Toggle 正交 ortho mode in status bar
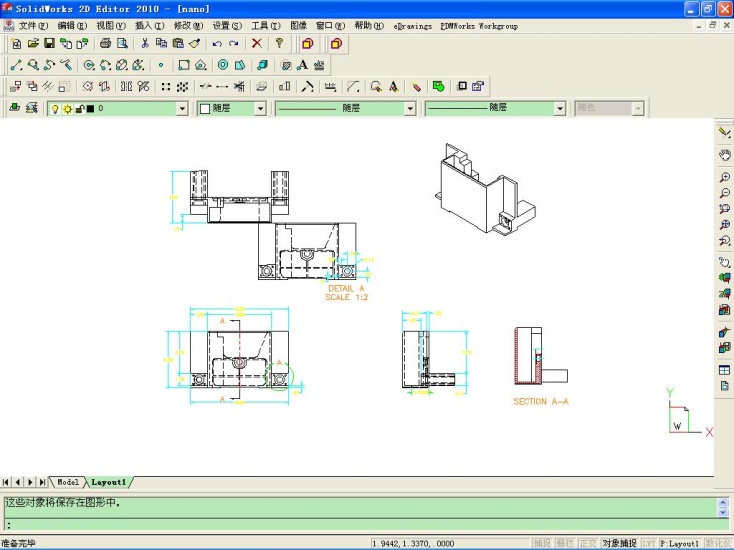 pyautogui.click(x=588, y=543)
